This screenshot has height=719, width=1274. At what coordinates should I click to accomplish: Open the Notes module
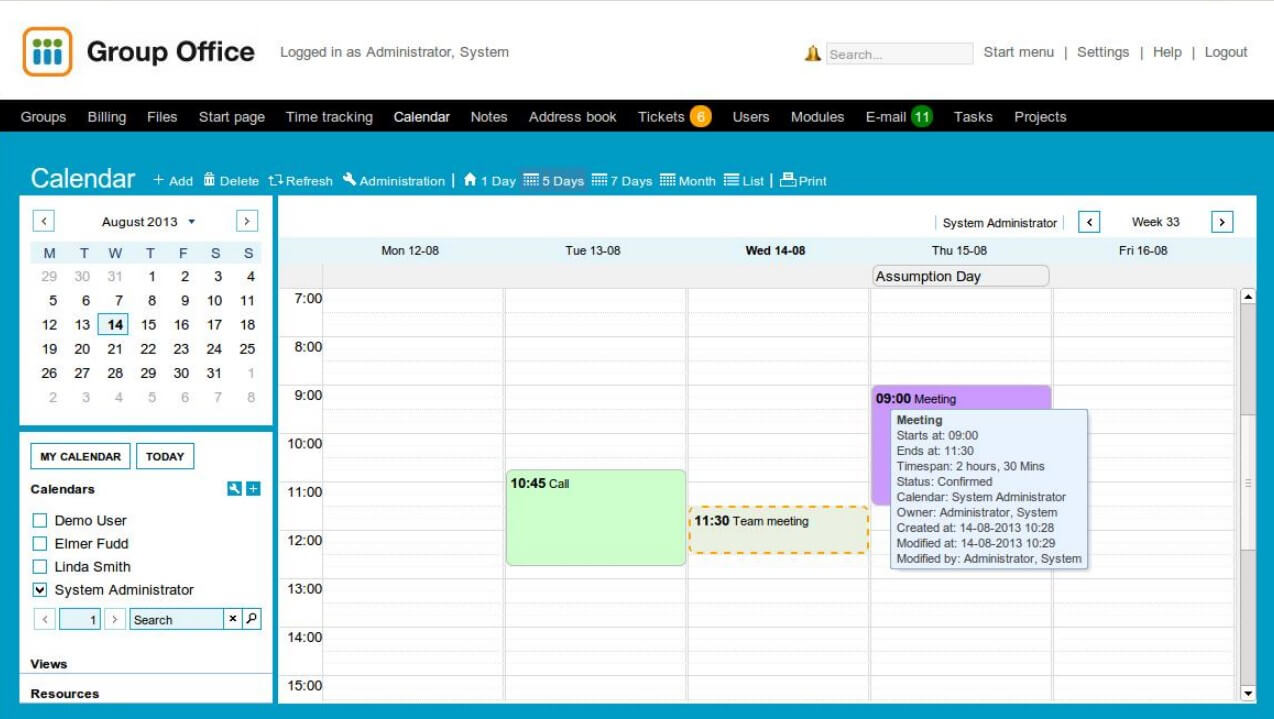pyautogui.click(x=489, y=117)
